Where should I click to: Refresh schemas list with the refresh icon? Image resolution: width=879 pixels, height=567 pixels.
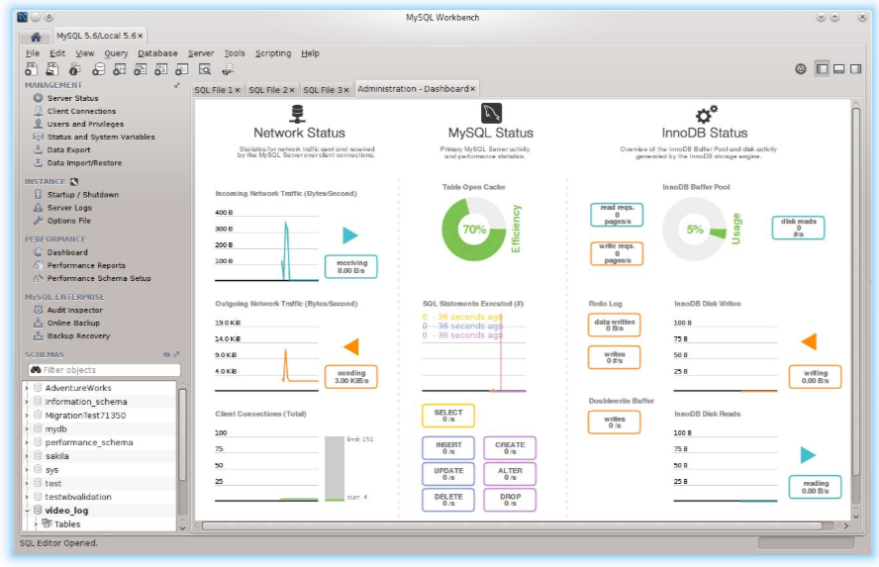pos(166,354)
